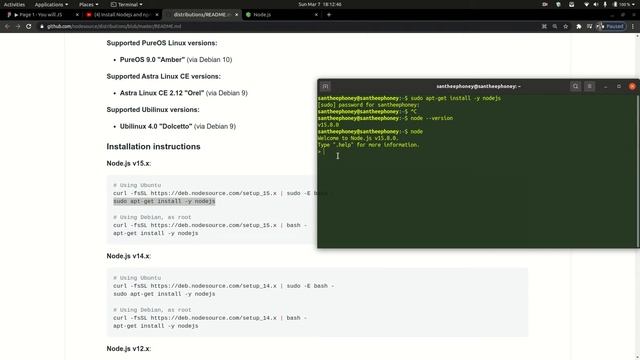
Task: Click the microphone tray icon
Action: (605, 4)
